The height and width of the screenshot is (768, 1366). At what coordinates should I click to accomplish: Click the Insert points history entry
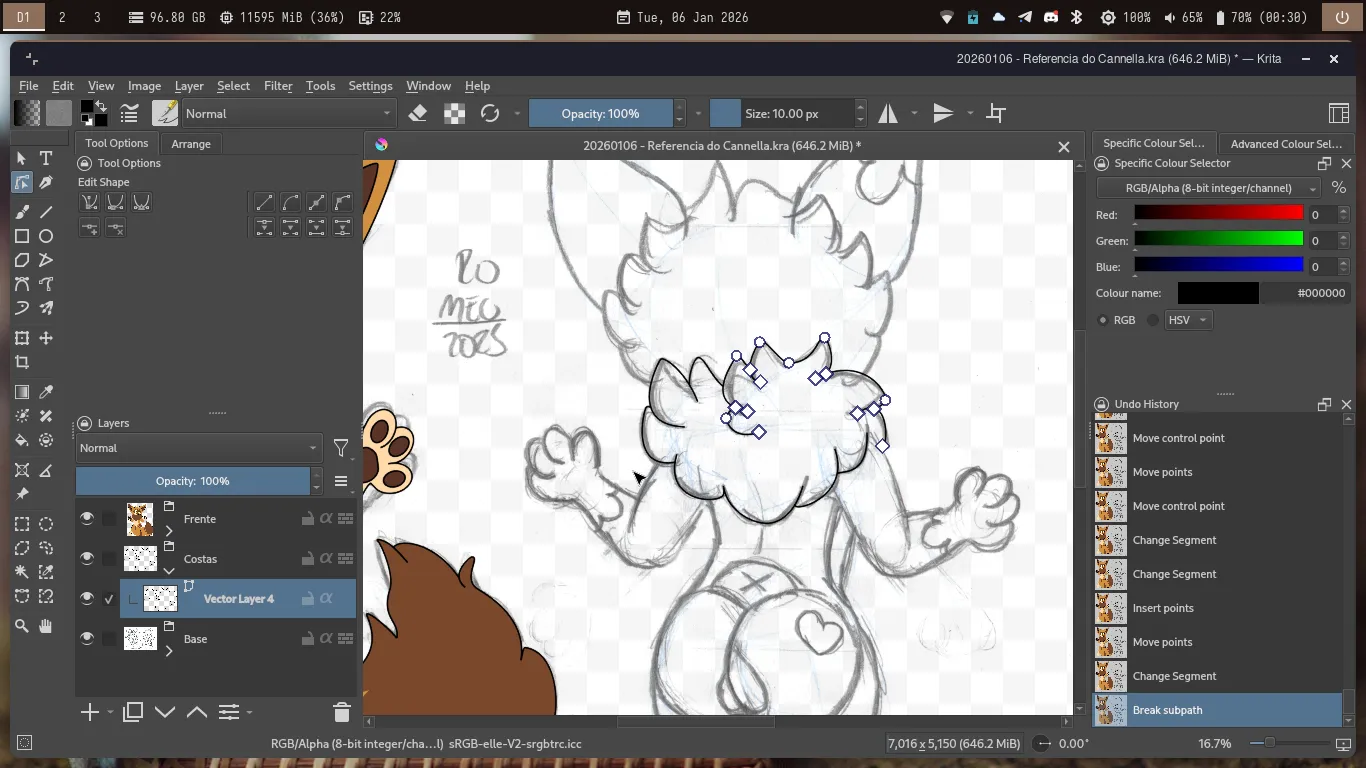tap(1162, 608)
